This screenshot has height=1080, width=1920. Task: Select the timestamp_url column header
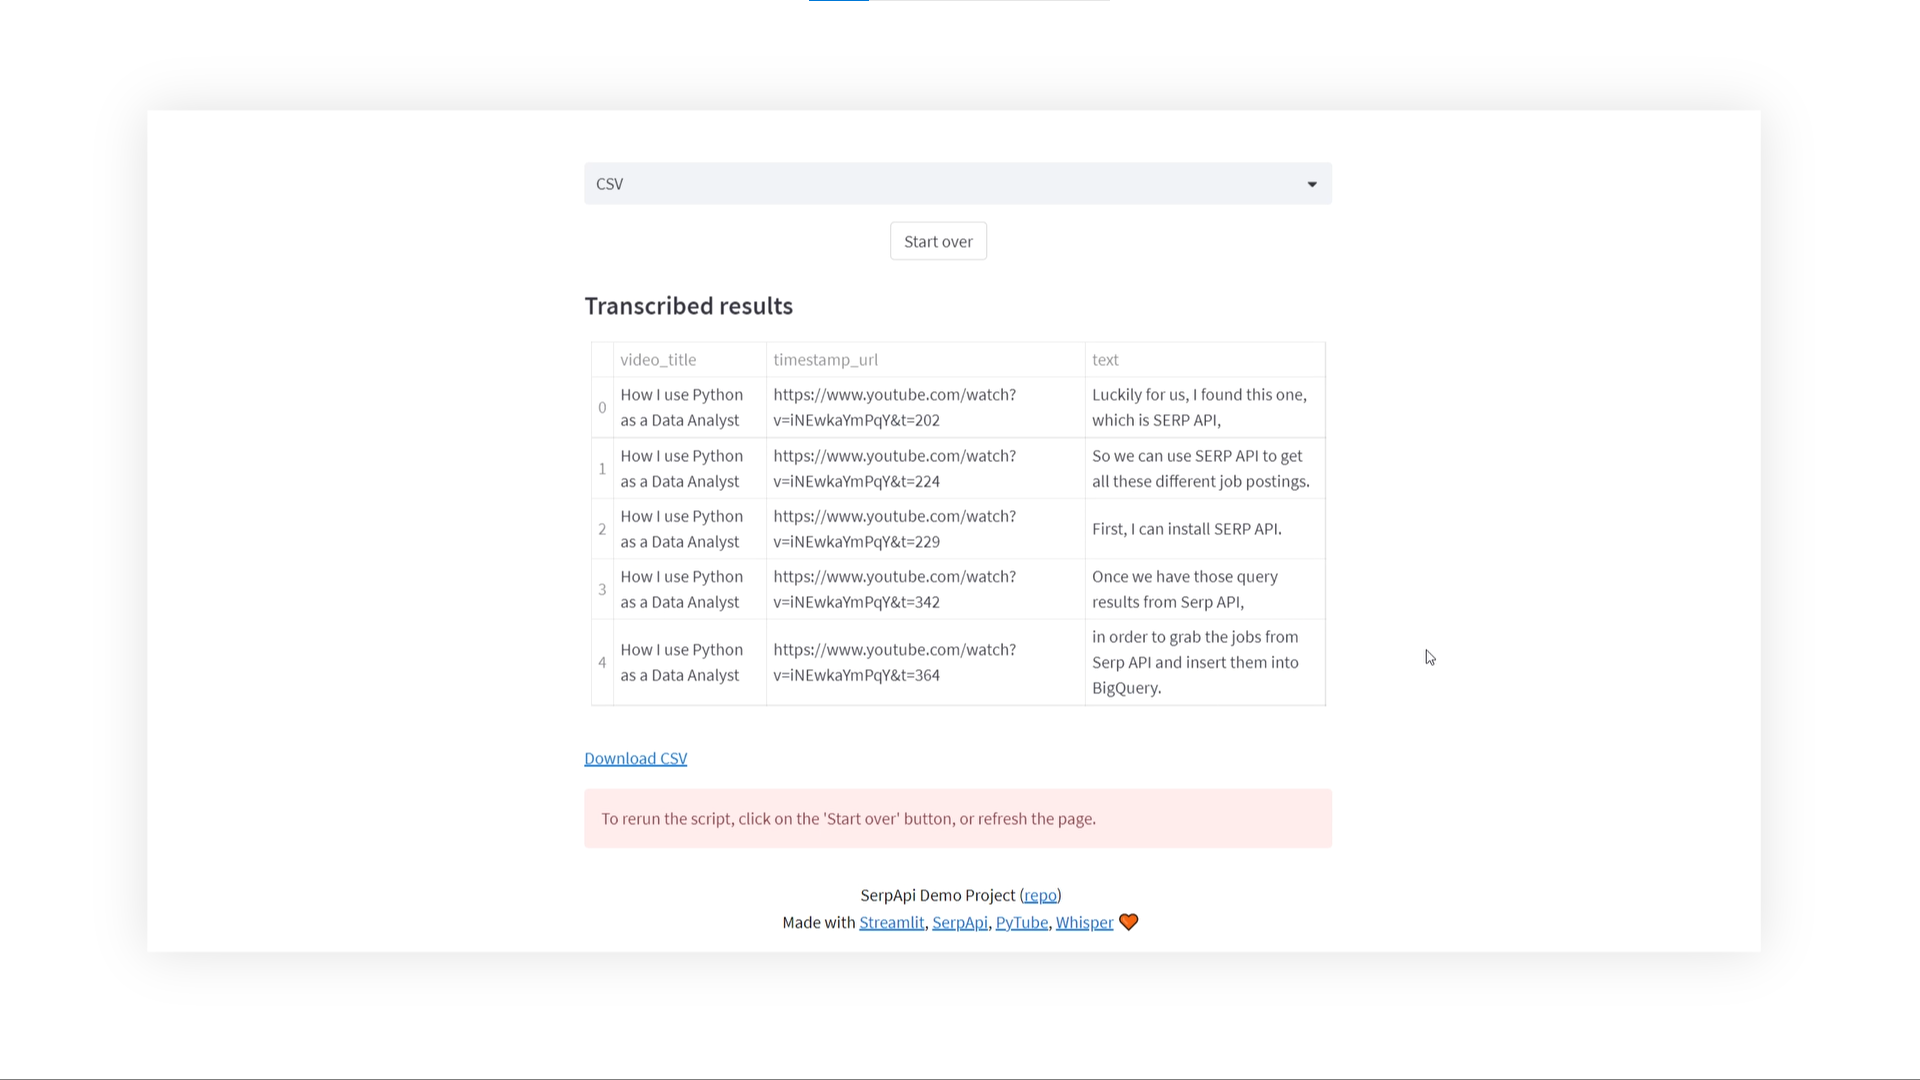click(x=925, y=359)
